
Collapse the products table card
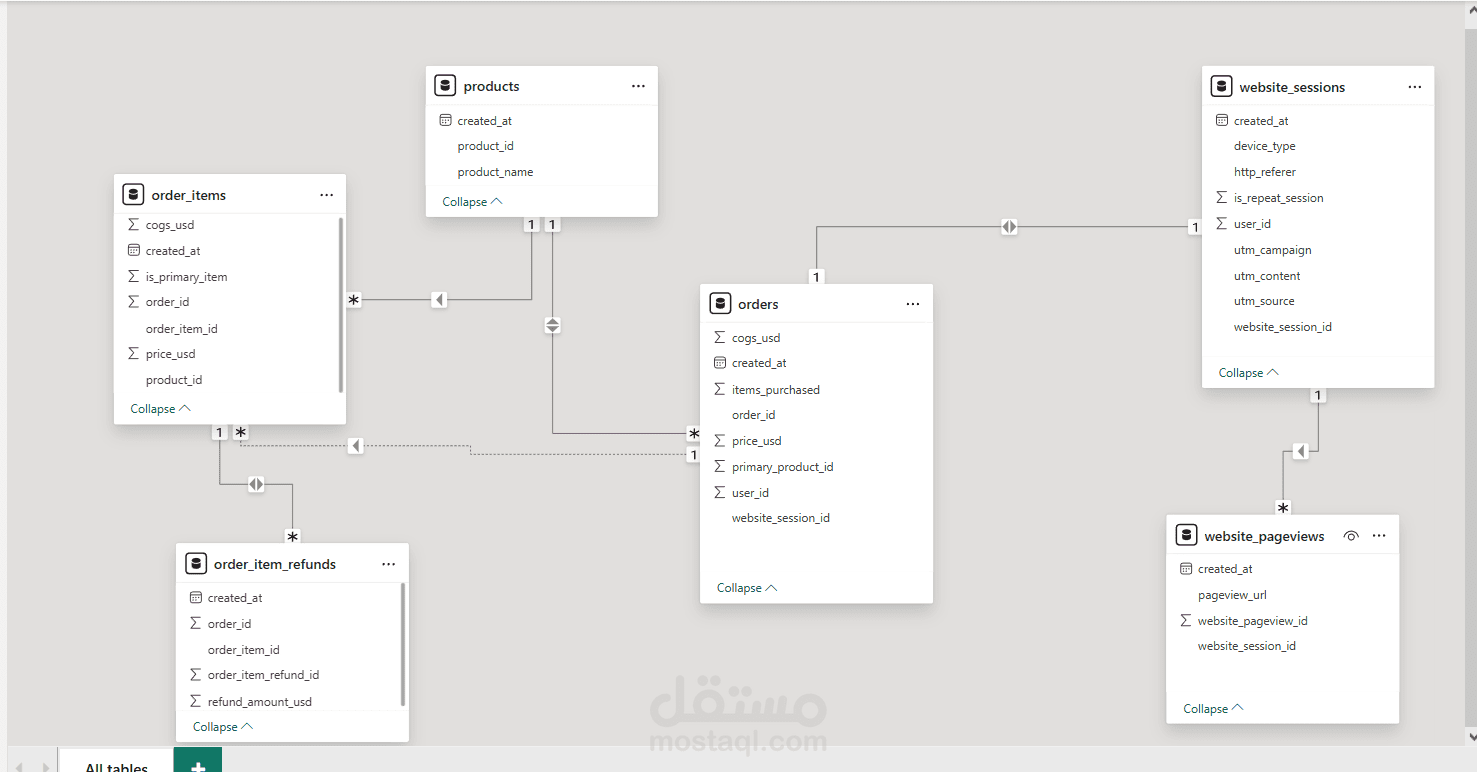[472, 201]
